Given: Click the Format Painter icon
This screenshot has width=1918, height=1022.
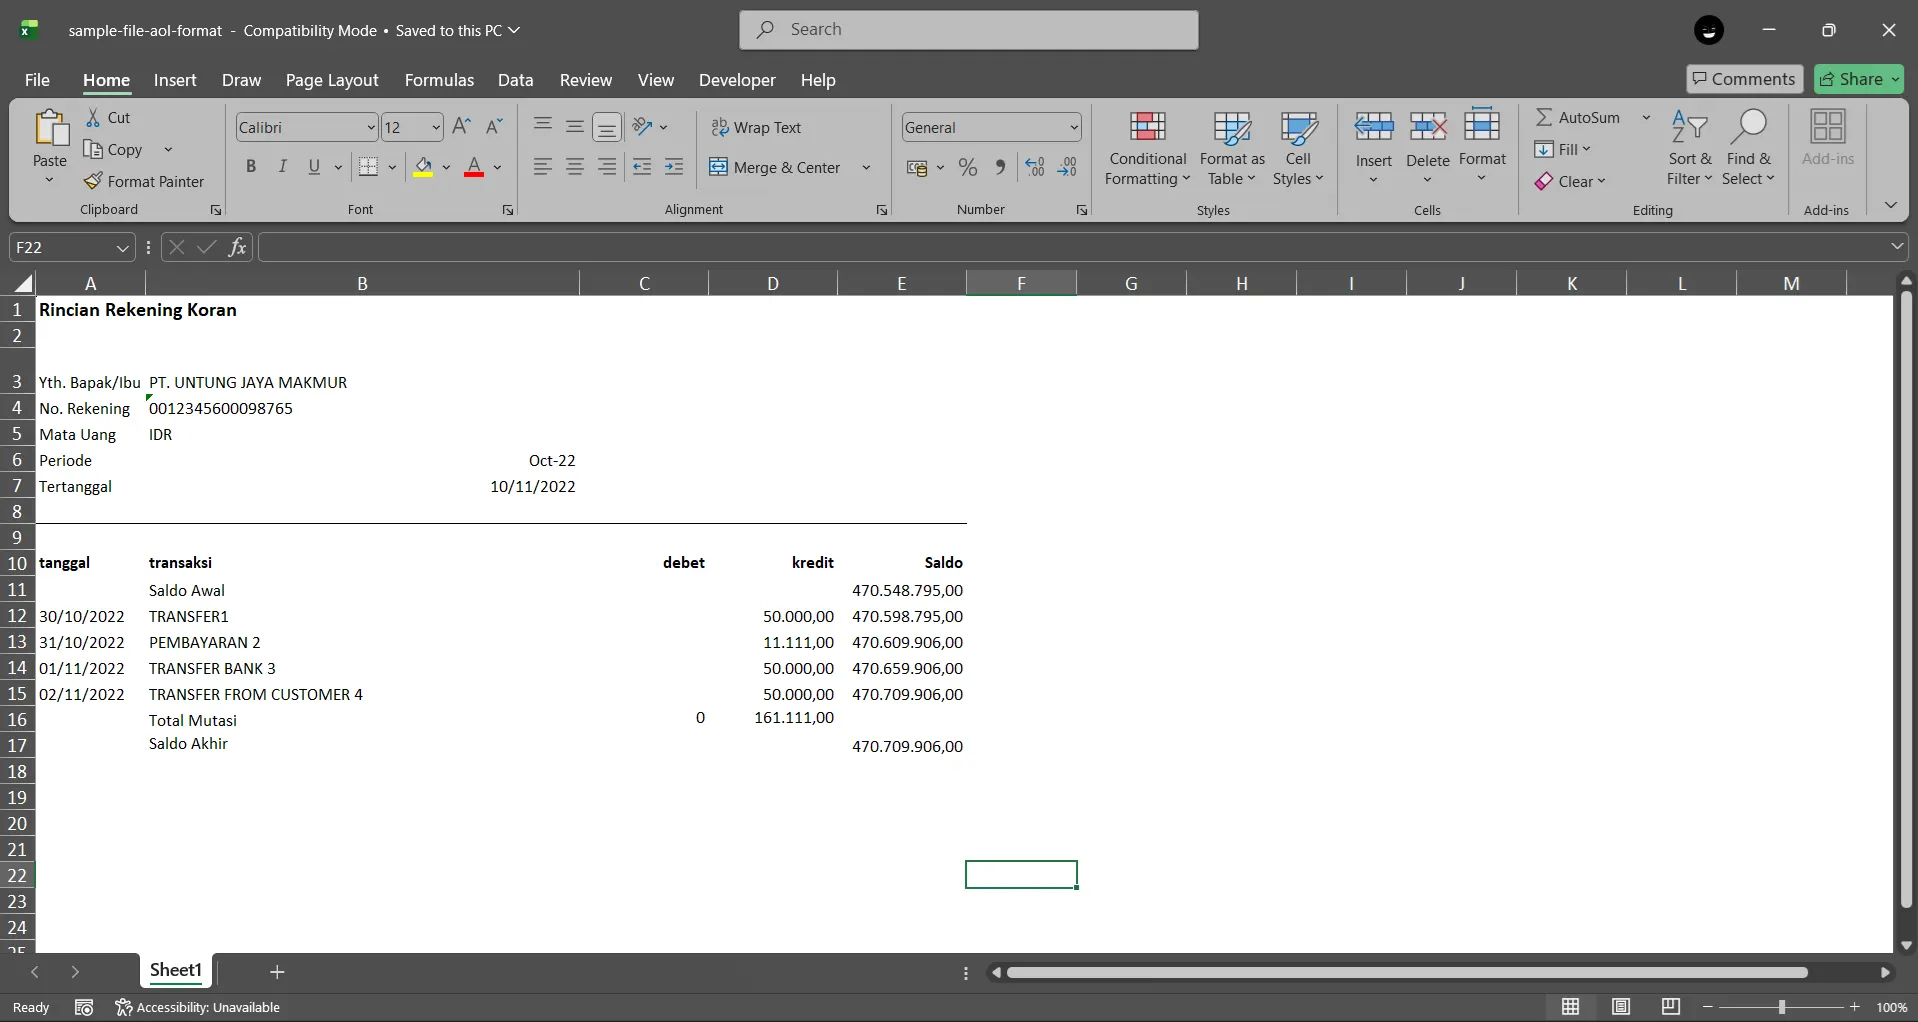Looking at the screenshot, I should (93, 181).
